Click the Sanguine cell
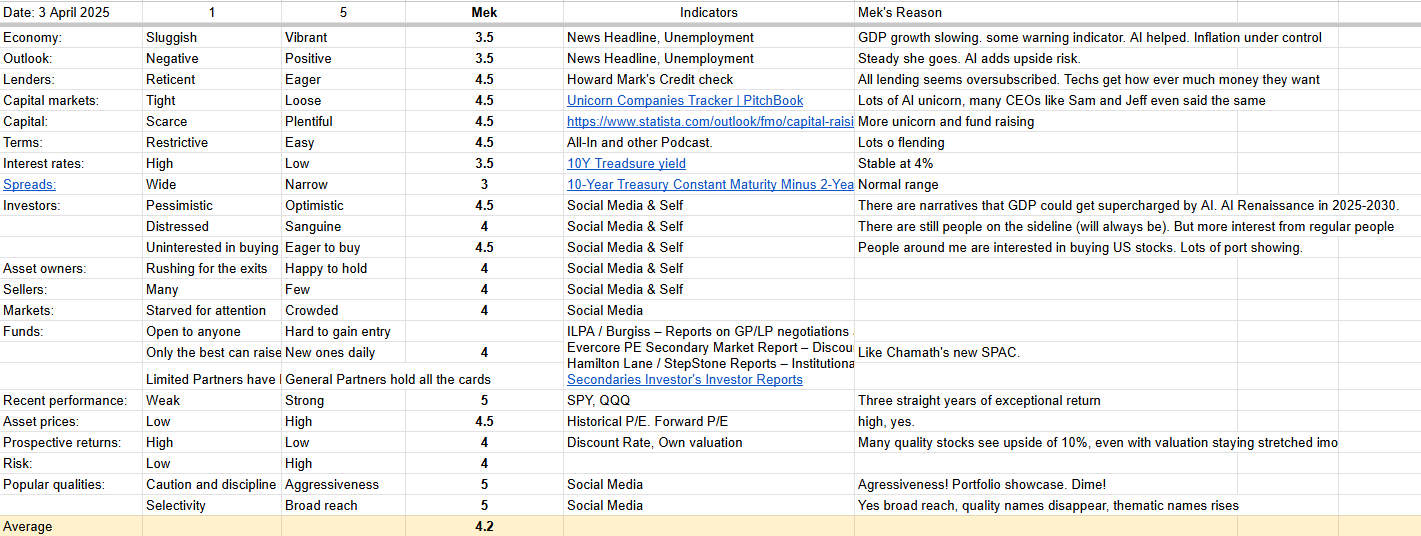The height and width of the screenshot is (536, 1421). click(343, 226)
